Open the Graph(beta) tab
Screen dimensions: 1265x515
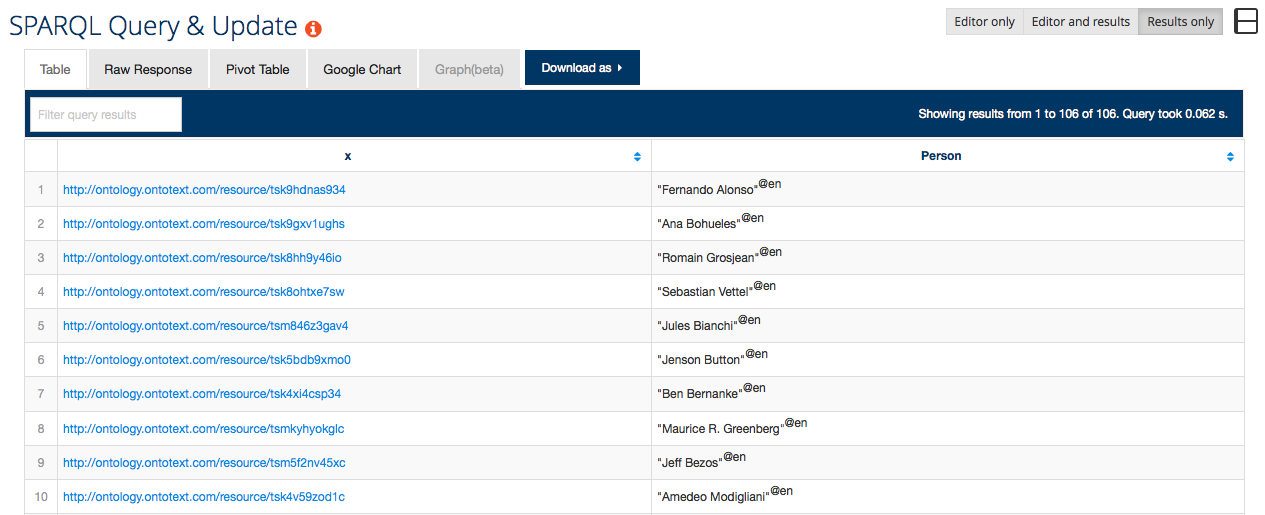click(469, 69)
